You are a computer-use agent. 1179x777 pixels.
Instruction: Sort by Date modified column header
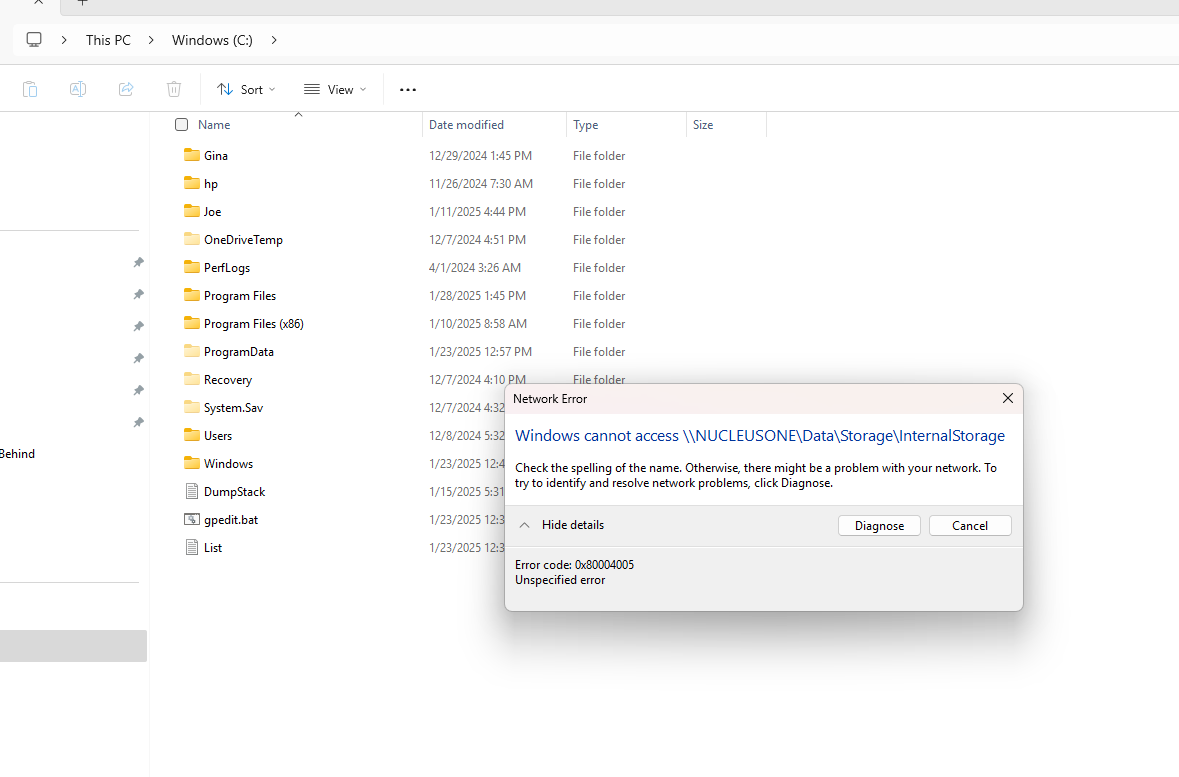tap(466, 125)
